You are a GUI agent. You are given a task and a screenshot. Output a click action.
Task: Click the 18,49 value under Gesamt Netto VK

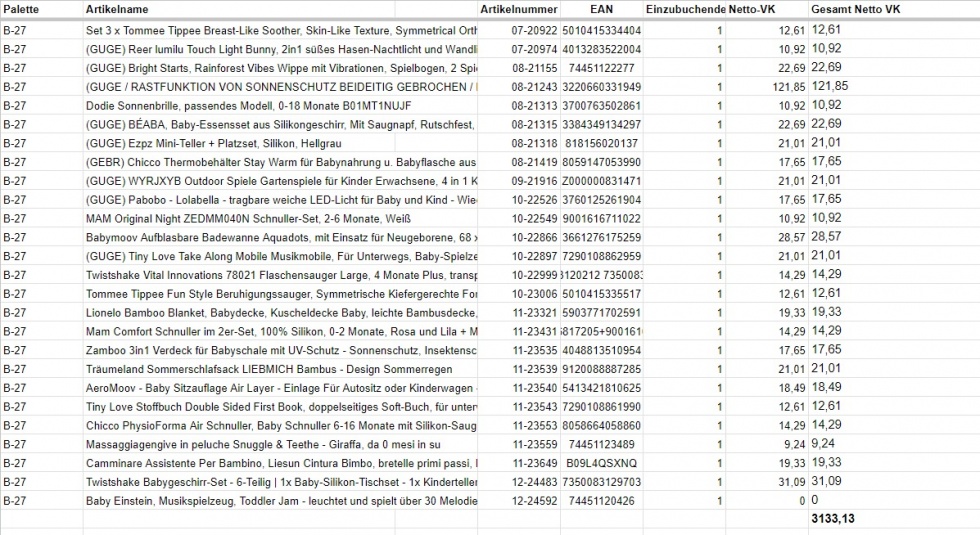pyautogui.click(x=826, y=387)
